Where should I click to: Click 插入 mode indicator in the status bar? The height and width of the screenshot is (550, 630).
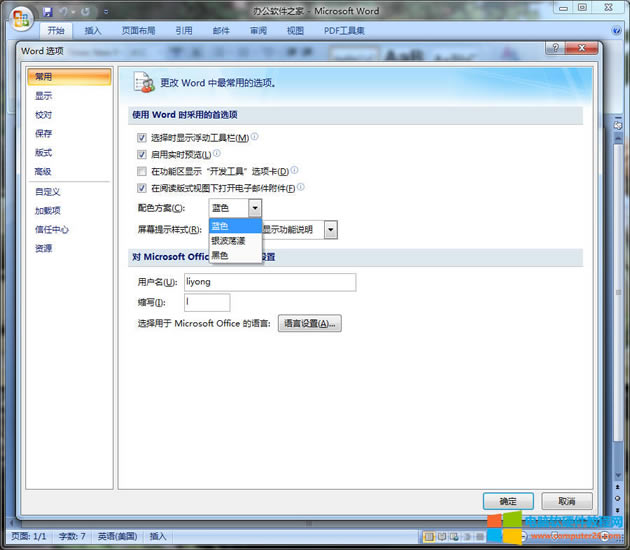pos(158,536)
